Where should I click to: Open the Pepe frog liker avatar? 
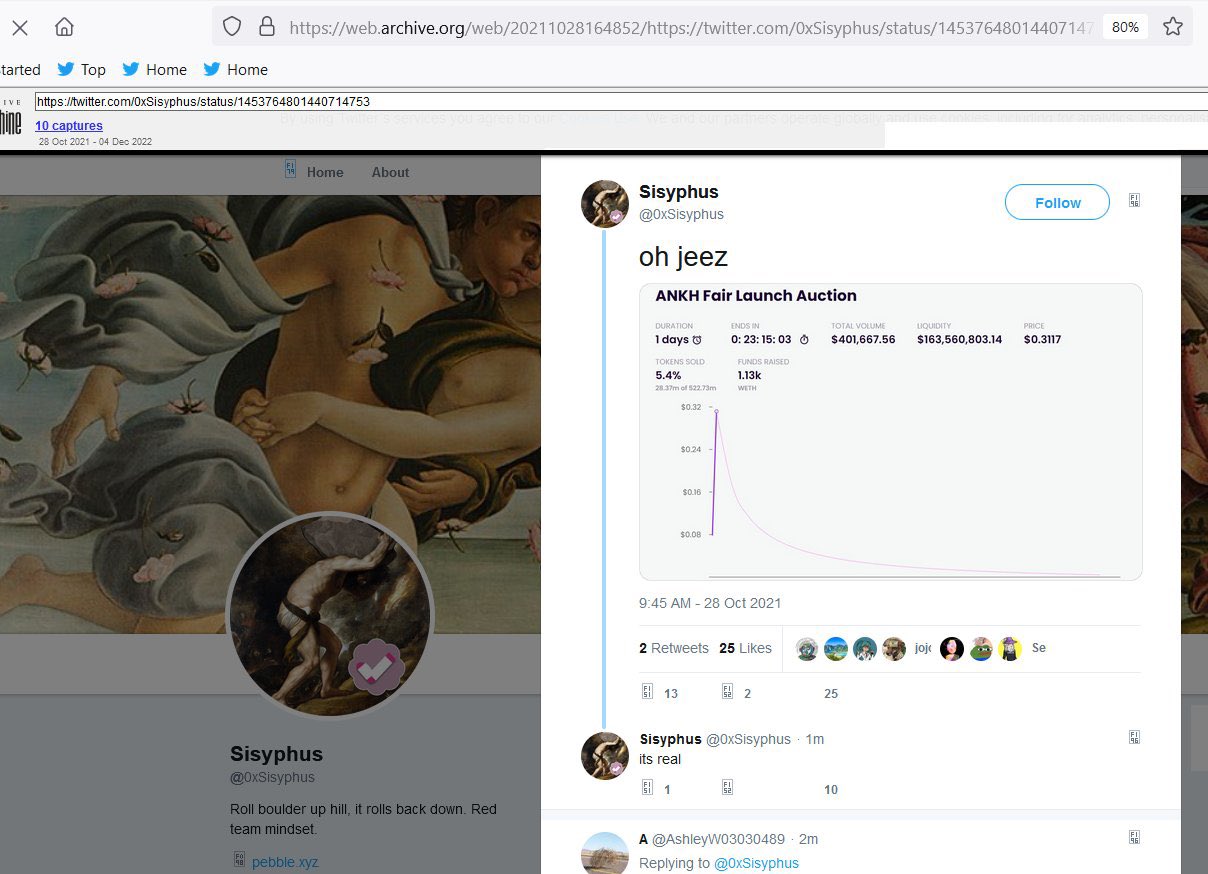pyautogui.click(x=981, y=649)
